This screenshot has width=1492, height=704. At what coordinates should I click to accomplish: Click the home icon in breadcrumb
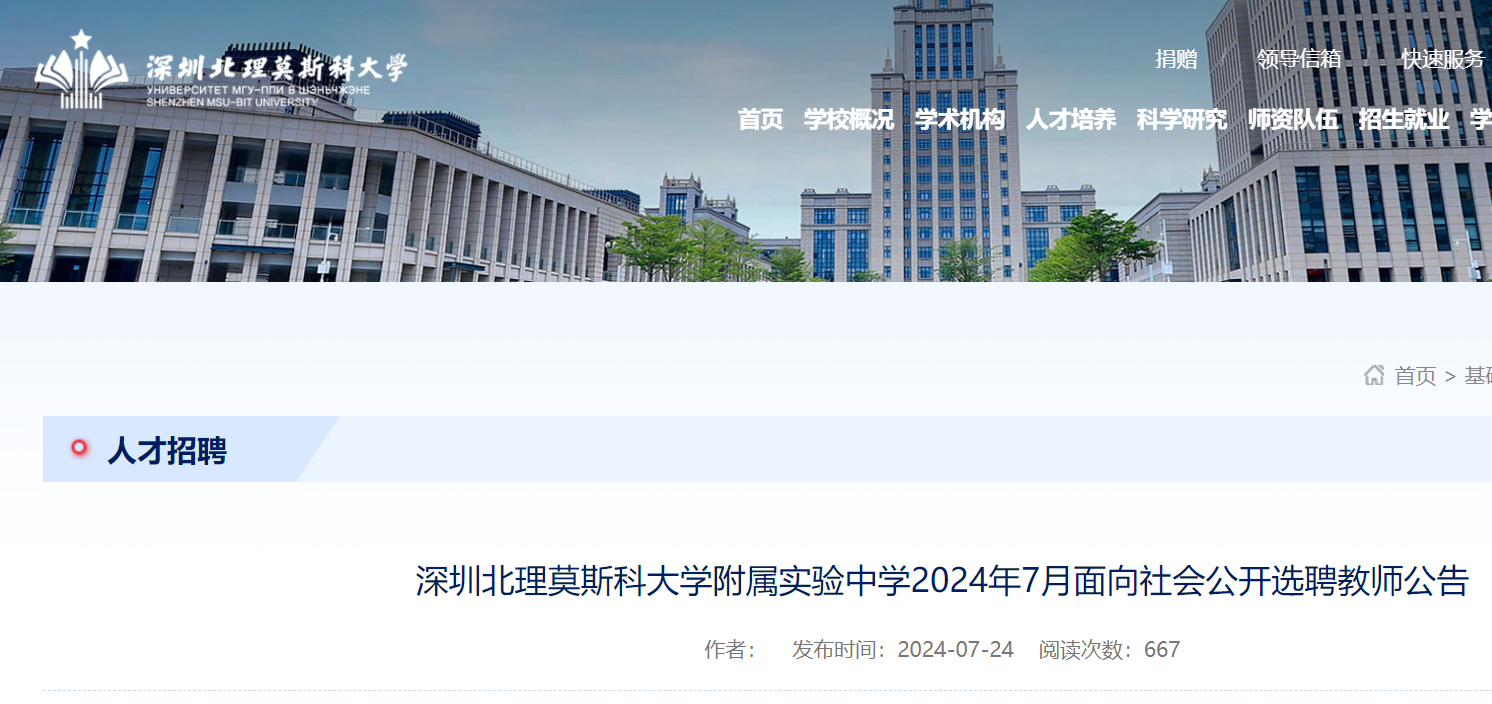click(x=1374, y=375)
